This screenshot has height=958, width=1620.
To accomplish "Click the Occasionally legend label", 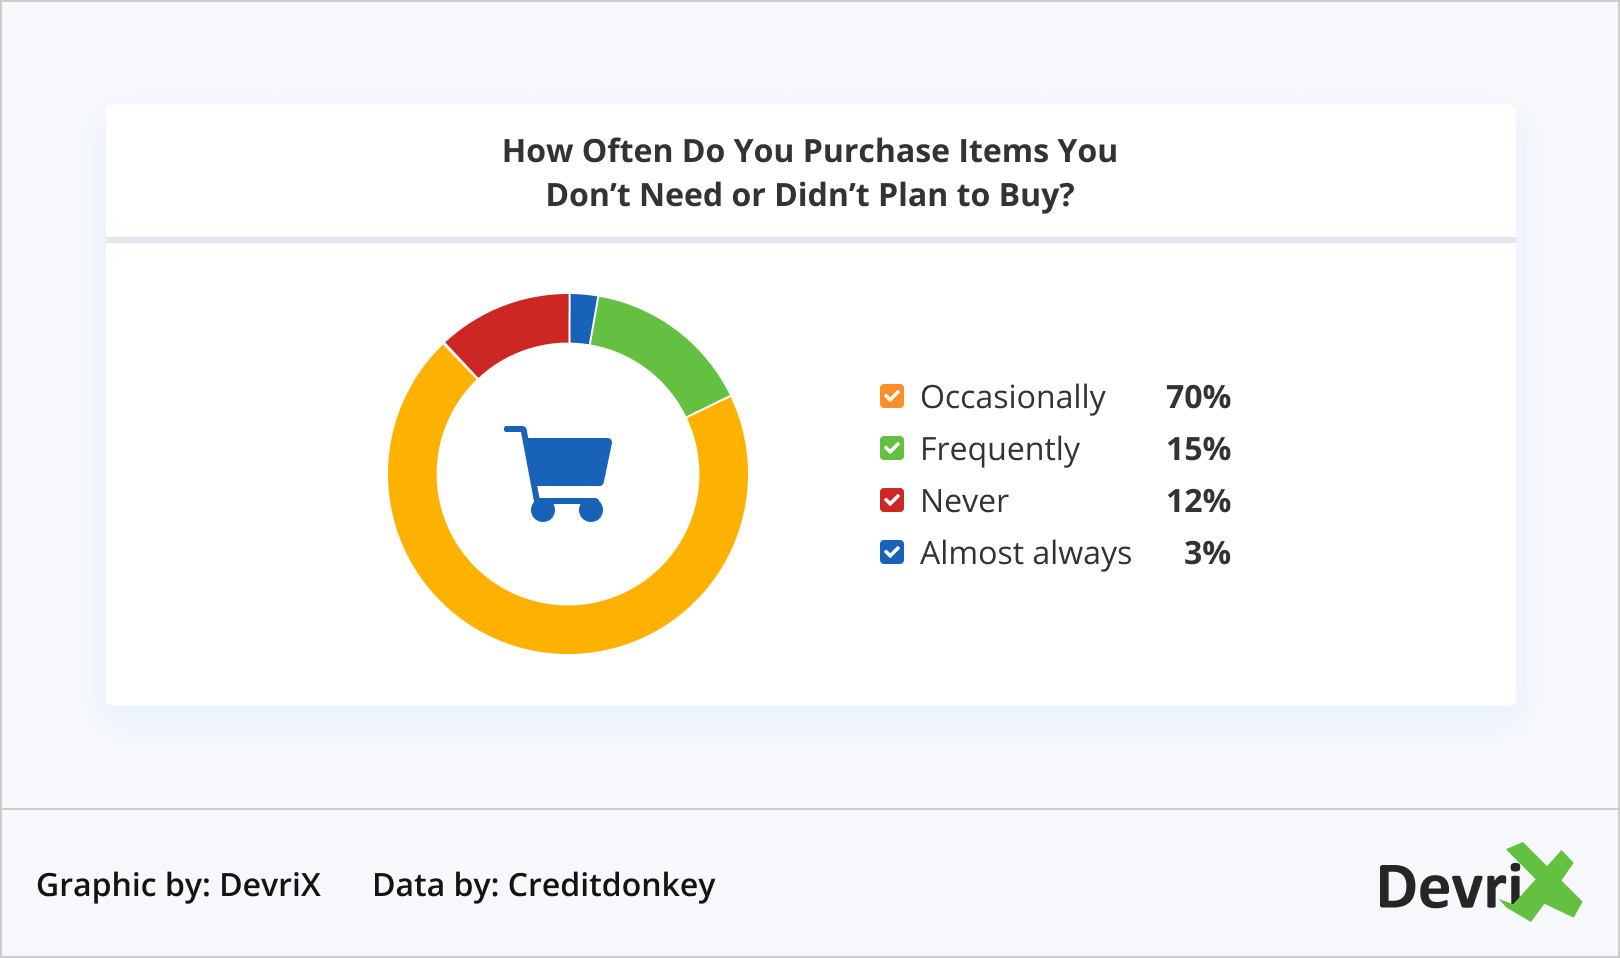I will tap(1012, 397).
